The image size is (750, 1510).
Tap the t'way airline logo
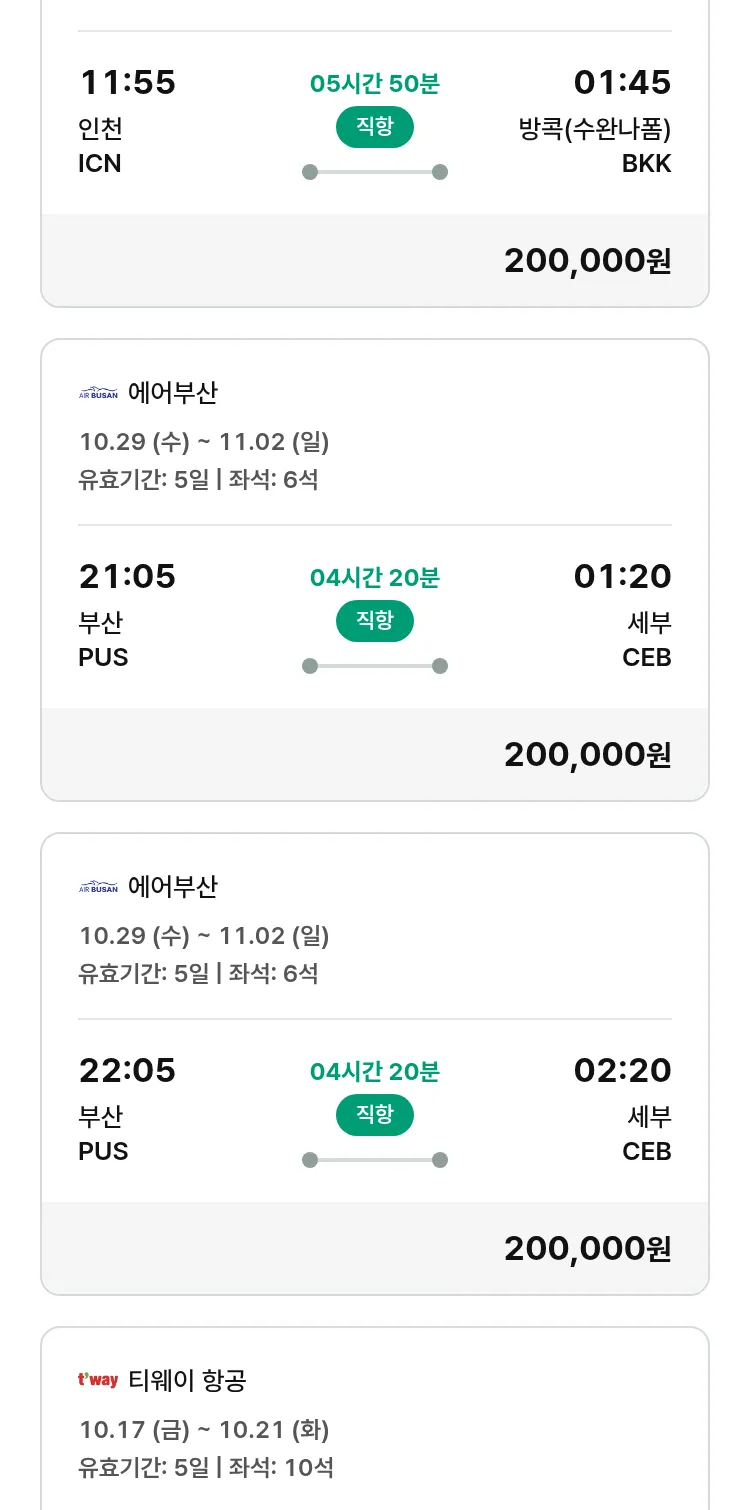tap(98, 1381)
